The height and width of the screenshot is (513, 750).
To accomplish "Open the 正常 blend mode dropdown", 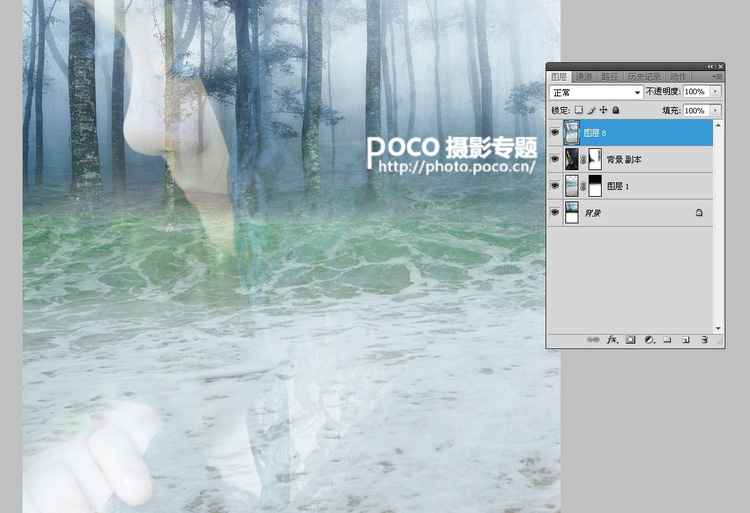I will tap(596, 92).
